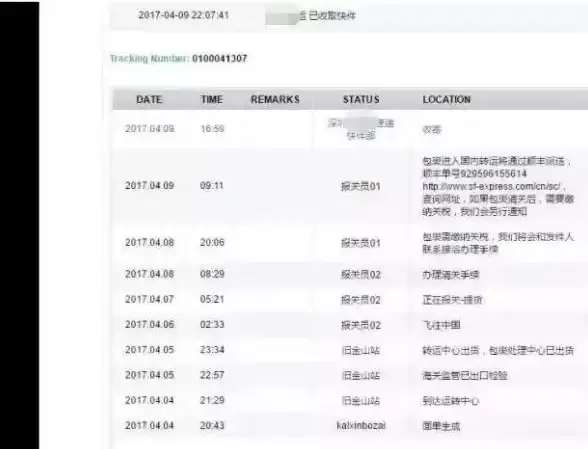The image size is (588, 449).
Task: Select date 2017.04.06
Action: pyautogui.click(x=150, y=324)
